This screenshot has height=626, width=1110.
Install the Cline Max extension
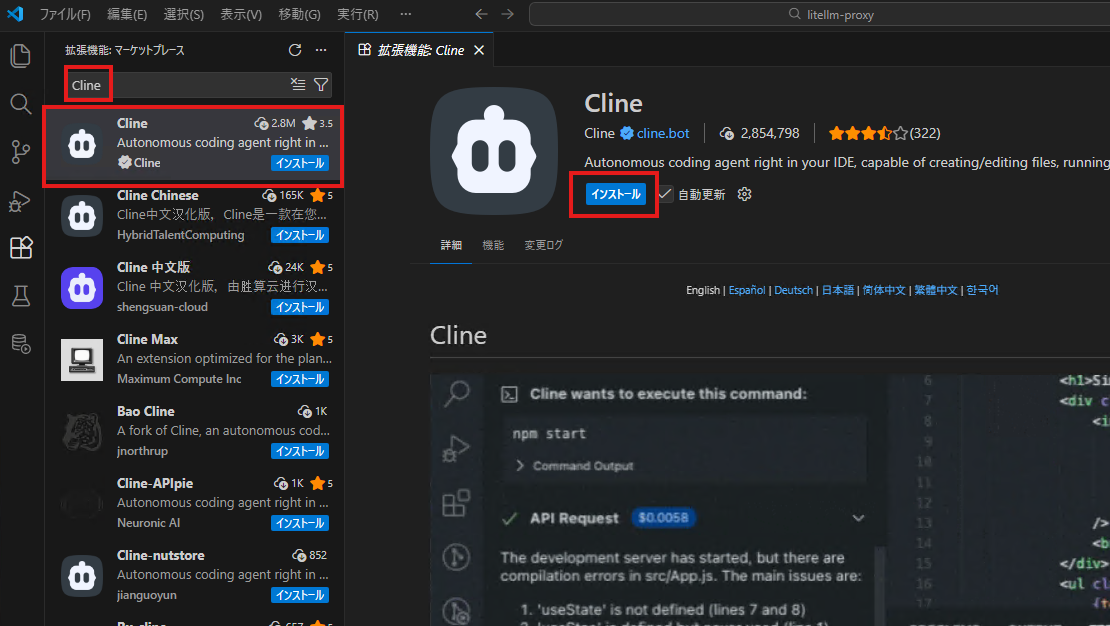pyautogui.click(x=300, y=379)
